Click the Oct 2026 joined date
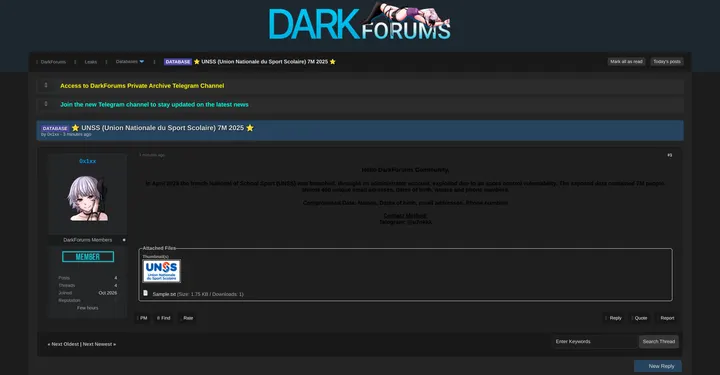Image resolution: width=720 pixels, height=375 pixels. pyautogui.click(x=107, y=293)
